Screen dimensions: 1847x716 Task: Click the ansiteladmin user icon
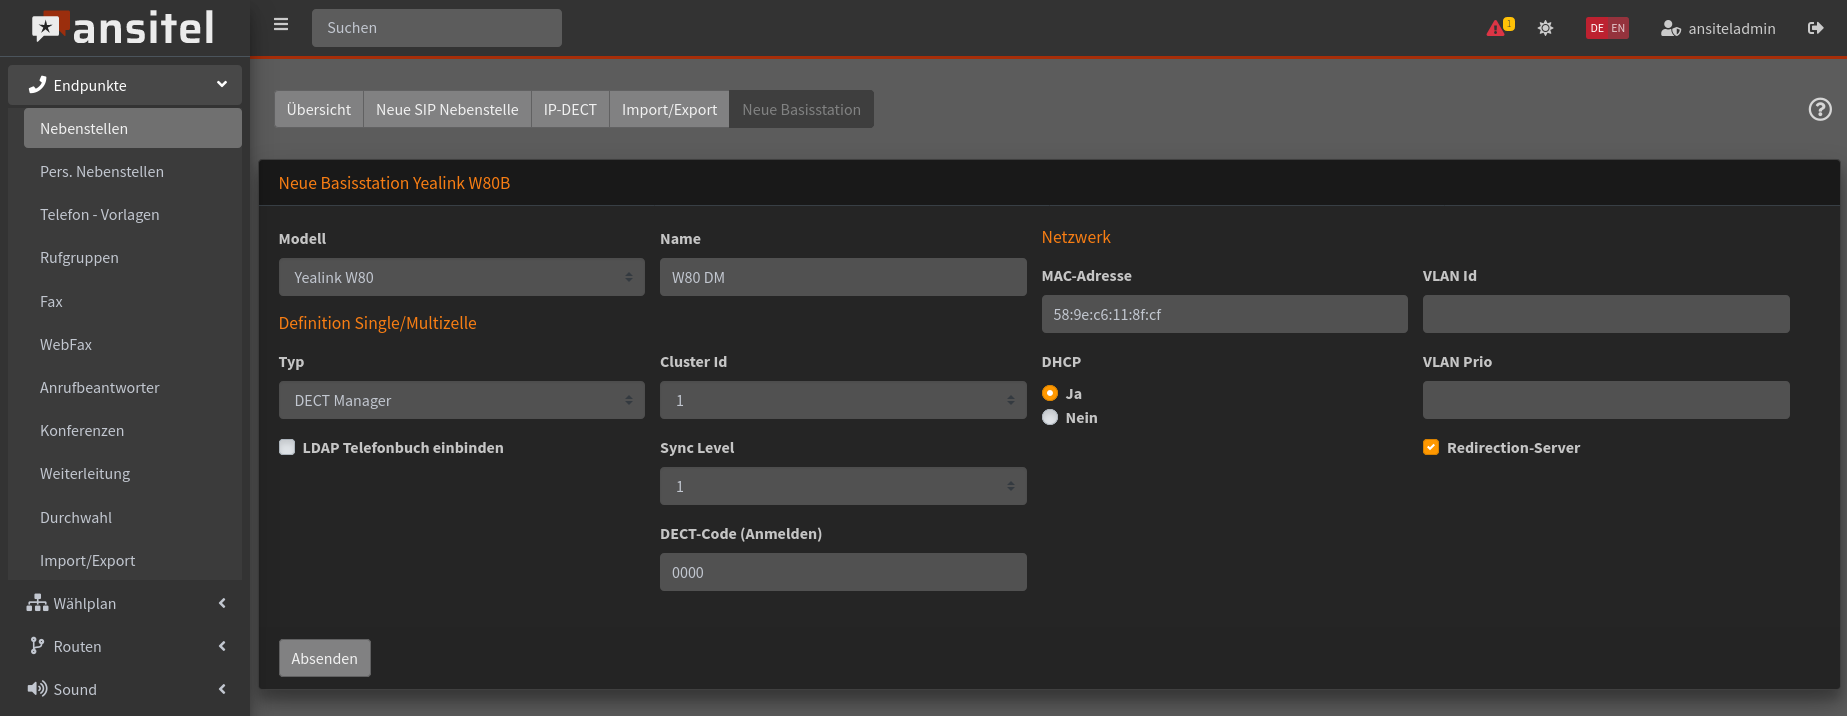click(1670, 29)
